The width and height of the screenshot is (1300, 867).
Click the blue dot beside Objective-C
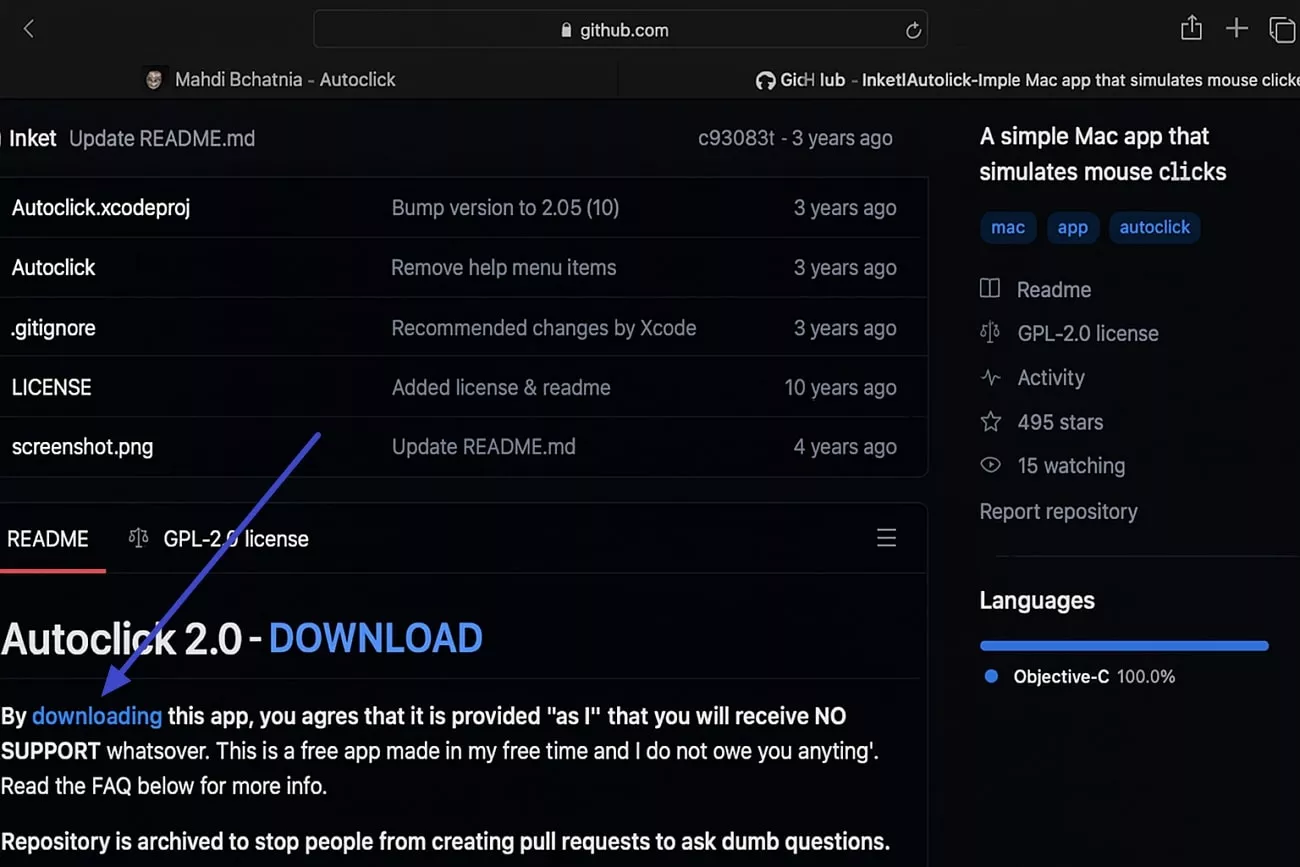(x=991, y=676)
